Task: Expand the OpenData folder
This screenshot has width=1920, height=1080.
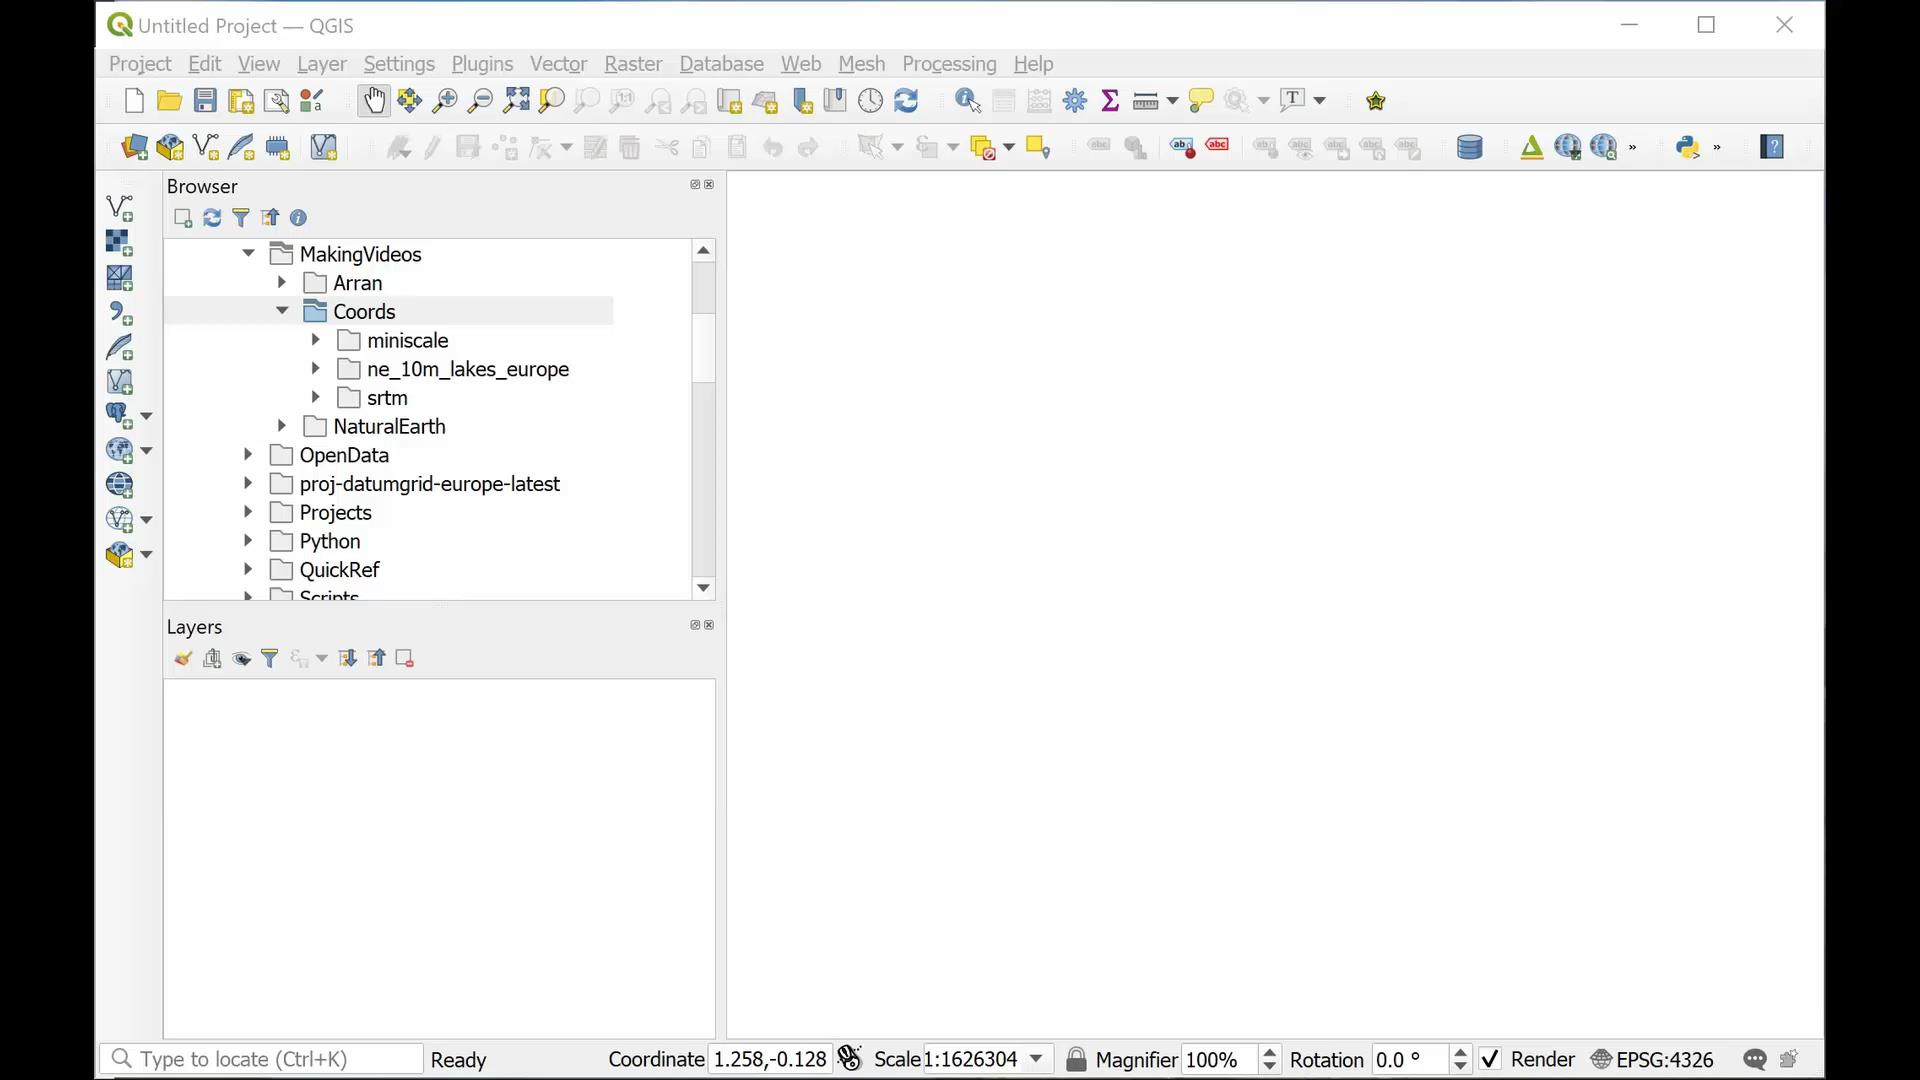Action: click(248, 455)
